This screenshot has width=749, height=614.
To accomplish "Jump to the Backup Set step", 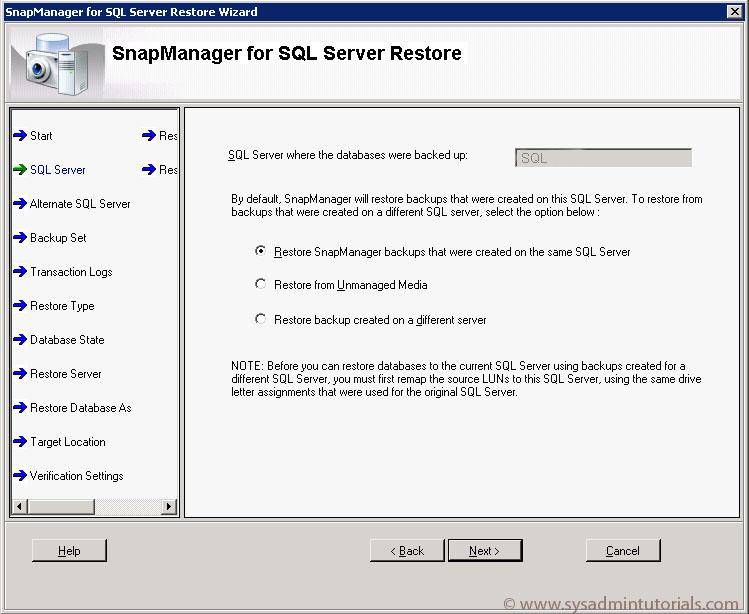I will point(58,238).
